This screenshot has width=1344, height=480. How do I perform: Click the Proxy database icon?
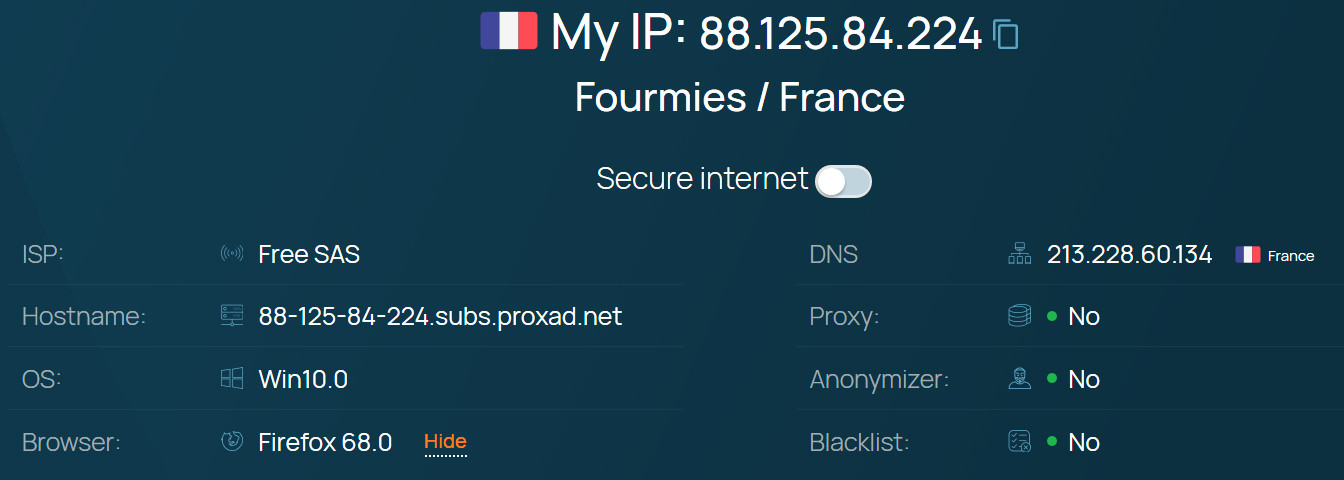tap(1019, 316)
